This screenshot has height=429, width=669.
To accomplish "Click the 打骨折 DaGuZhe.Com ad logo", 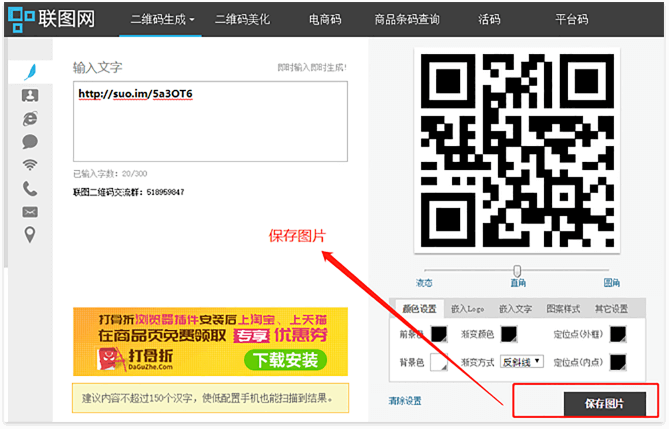I will (x=135, y=359).
